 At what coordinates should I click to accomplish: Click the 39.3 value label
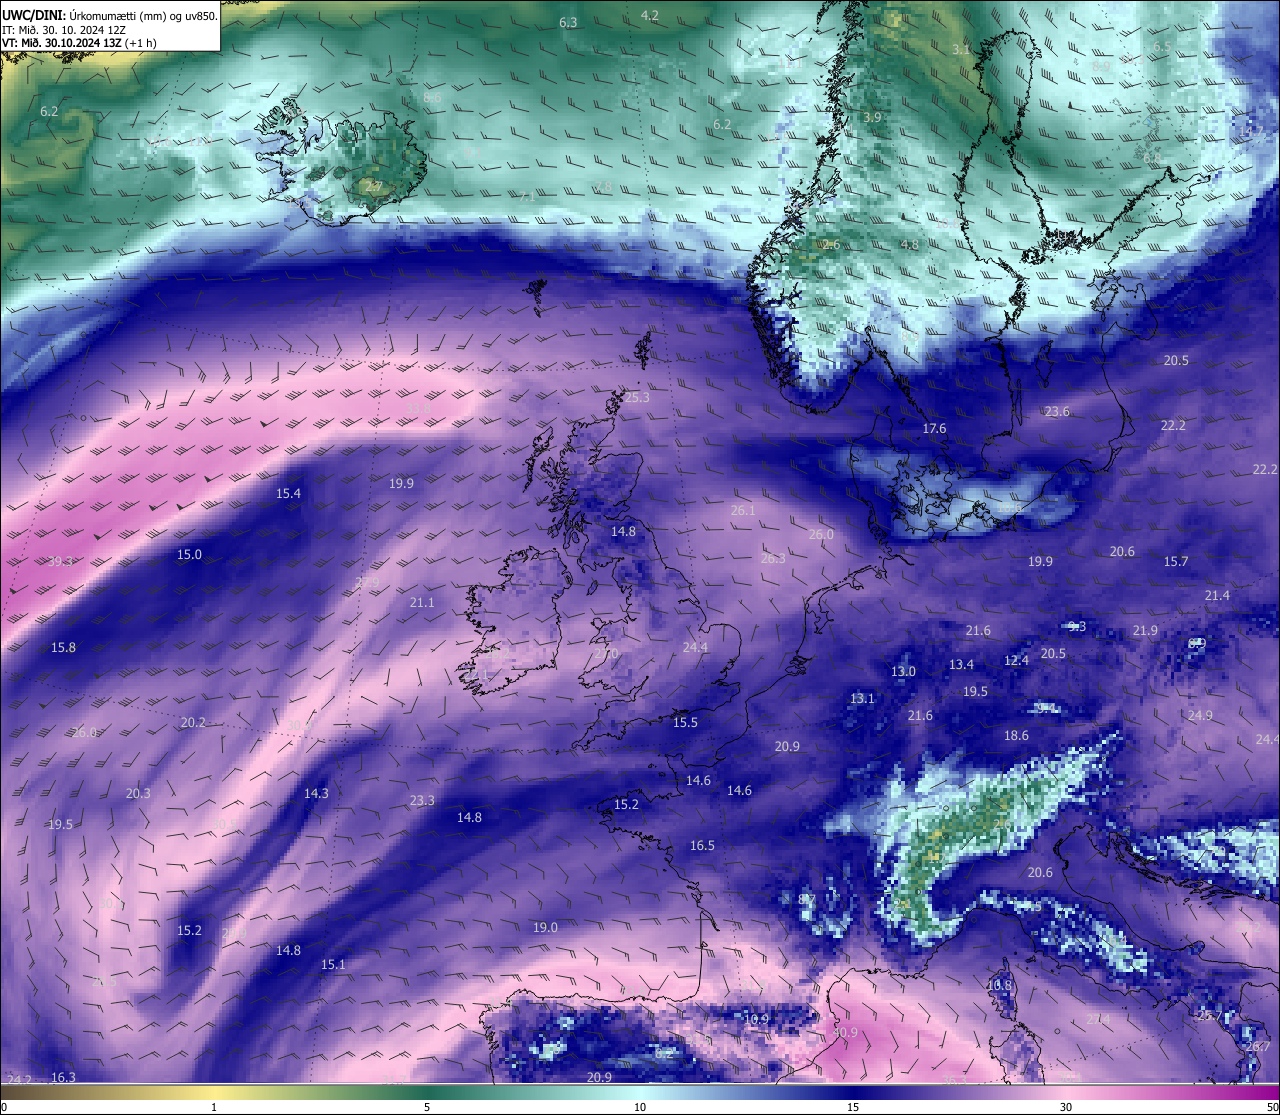pyautogui.click(x=61, y=561)
